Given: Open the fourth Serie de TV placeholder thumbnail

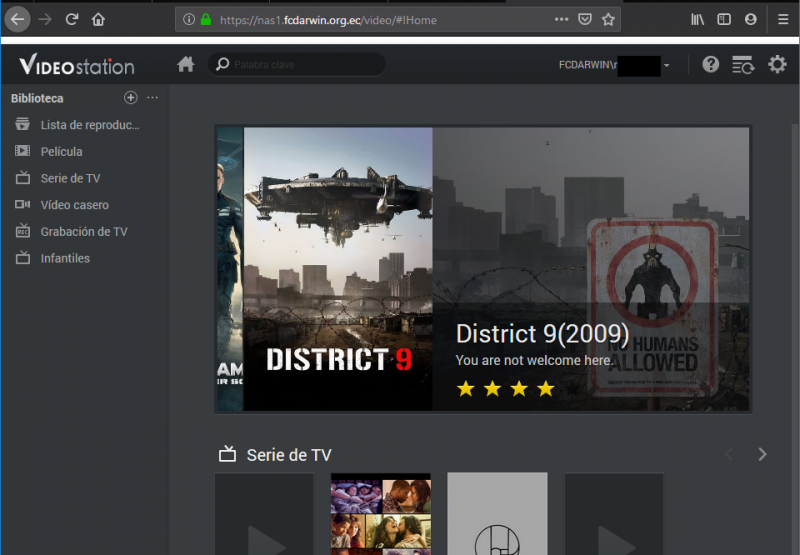Looking at the screenshot, I should click(614, 514).
